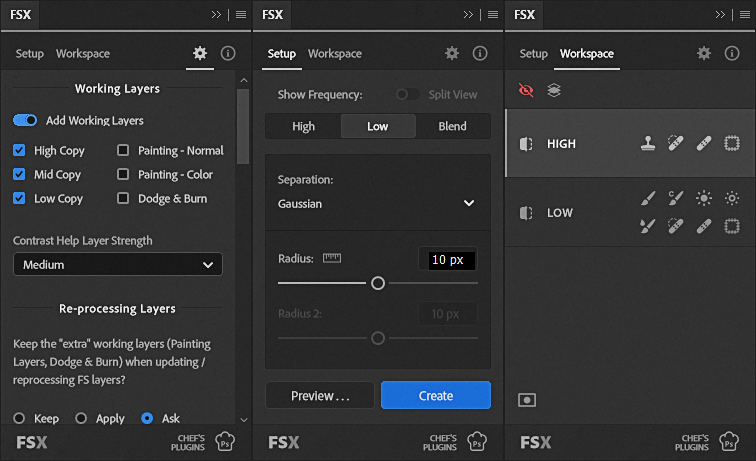Click the Radius slider handle
The width and height of the screenshot is (756, 461).
[x=378, y=283]
